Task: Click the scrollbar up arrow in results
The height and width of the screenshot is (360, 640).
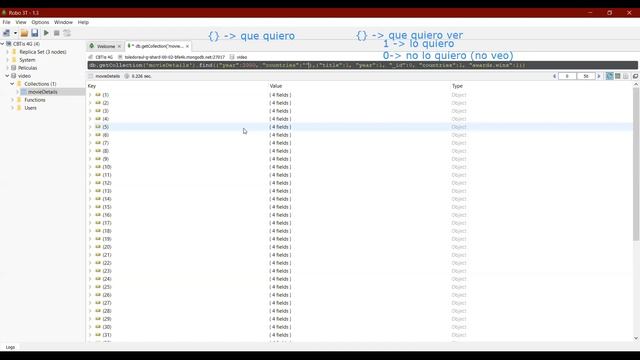Action: (636, 84)
